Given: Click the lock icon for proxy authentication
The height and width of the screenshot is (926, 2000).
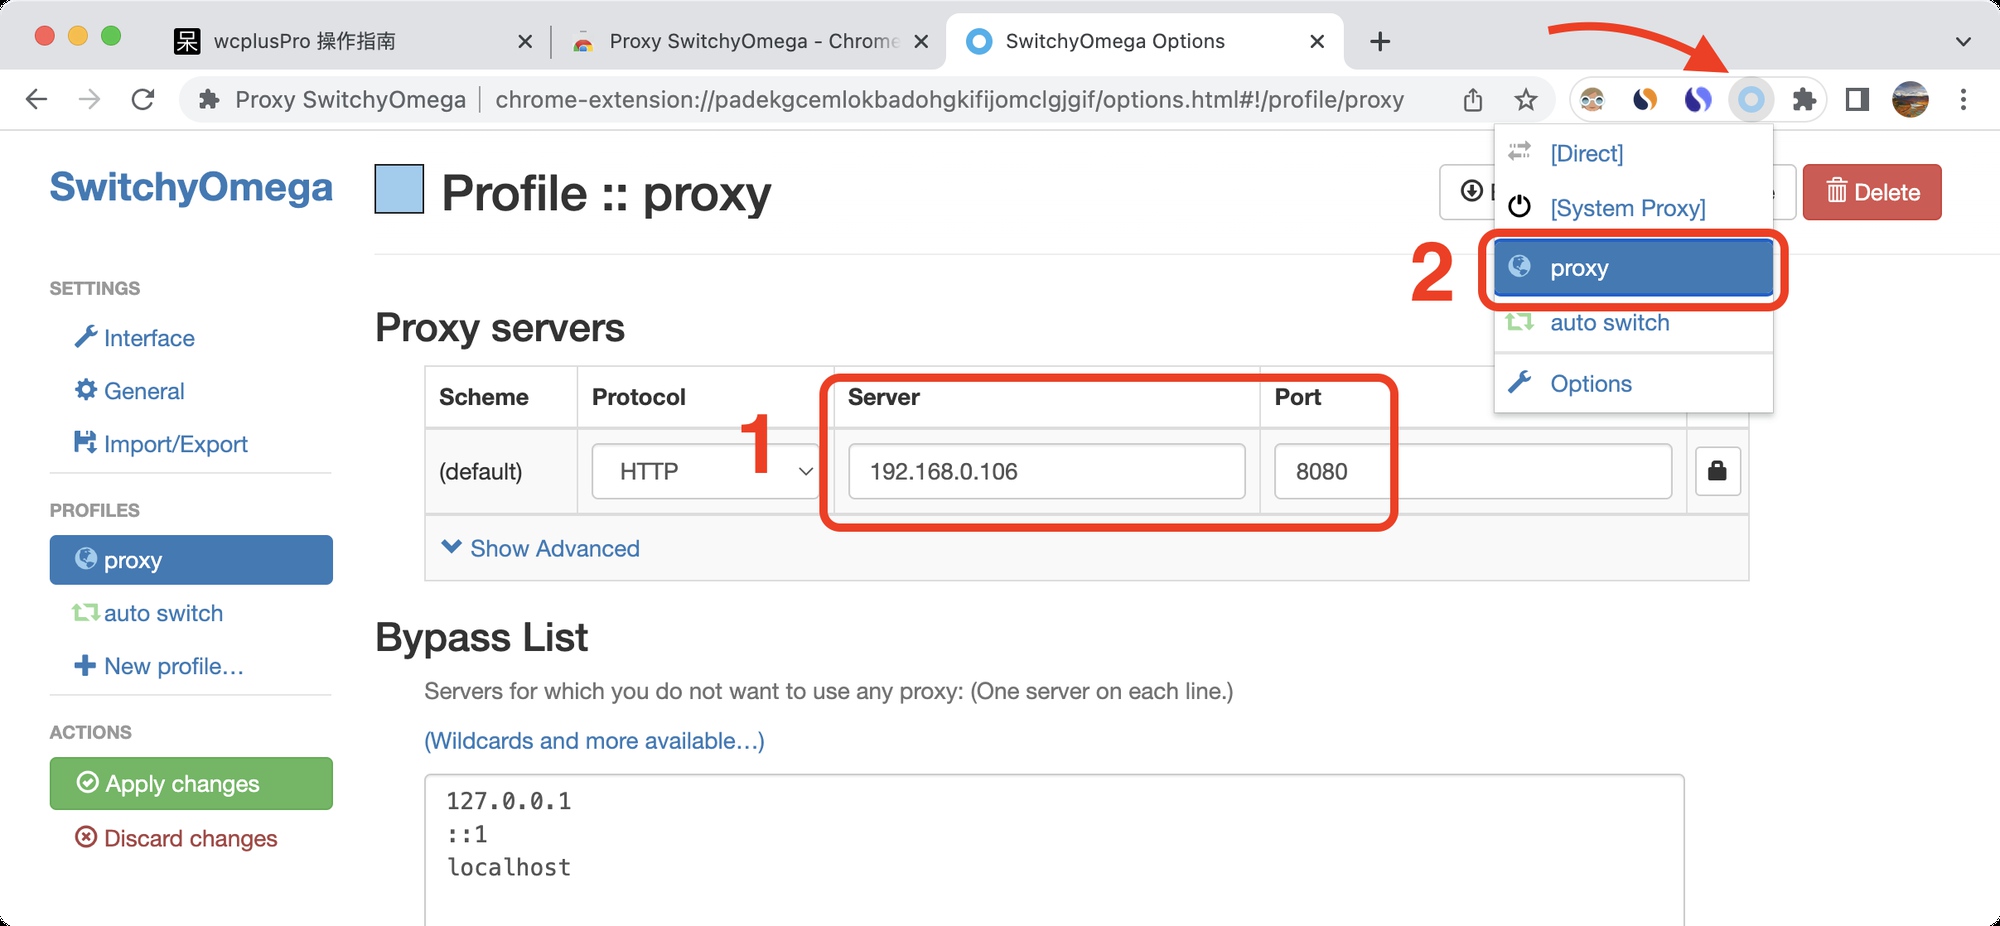Looking at the screenshot, I should click(1718, 471).
